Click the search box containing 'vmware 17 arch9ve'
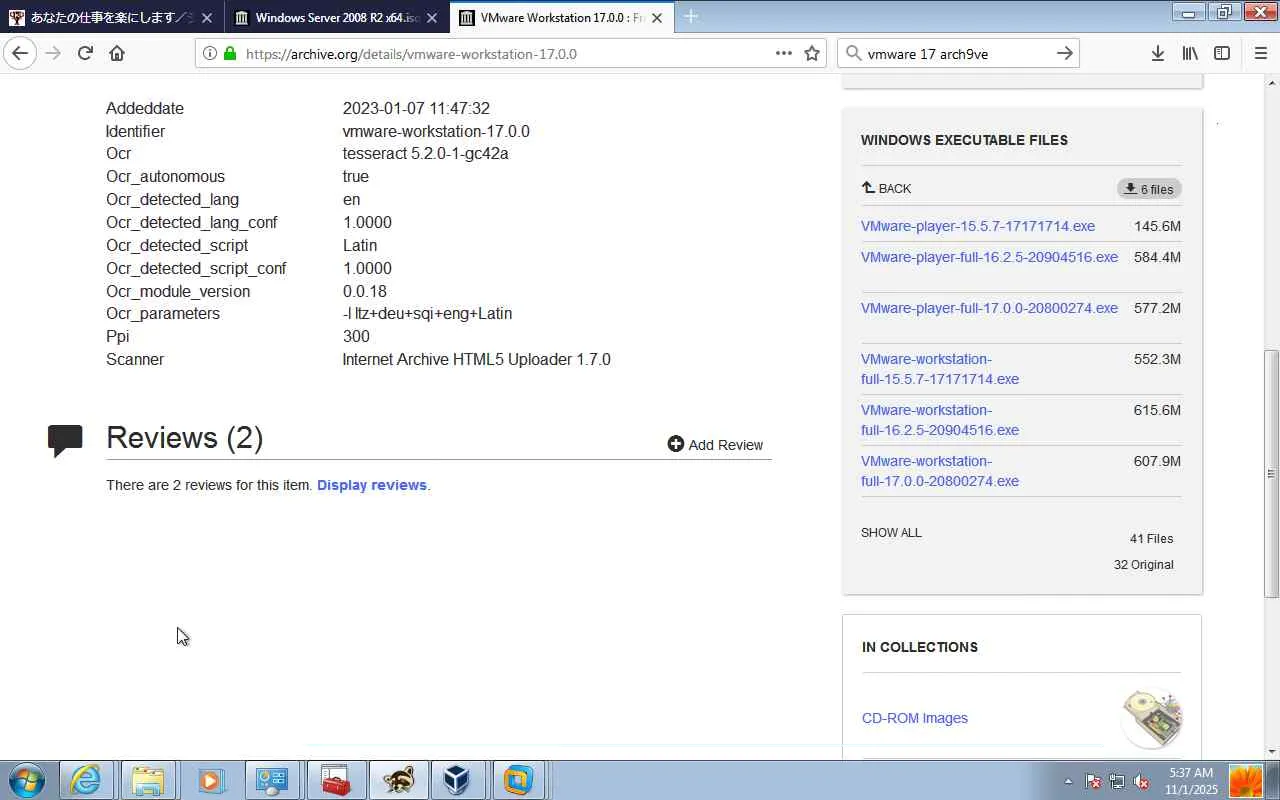Viewport: 1280px width, 800px height. pyautogui.click(x=957, y=54)
